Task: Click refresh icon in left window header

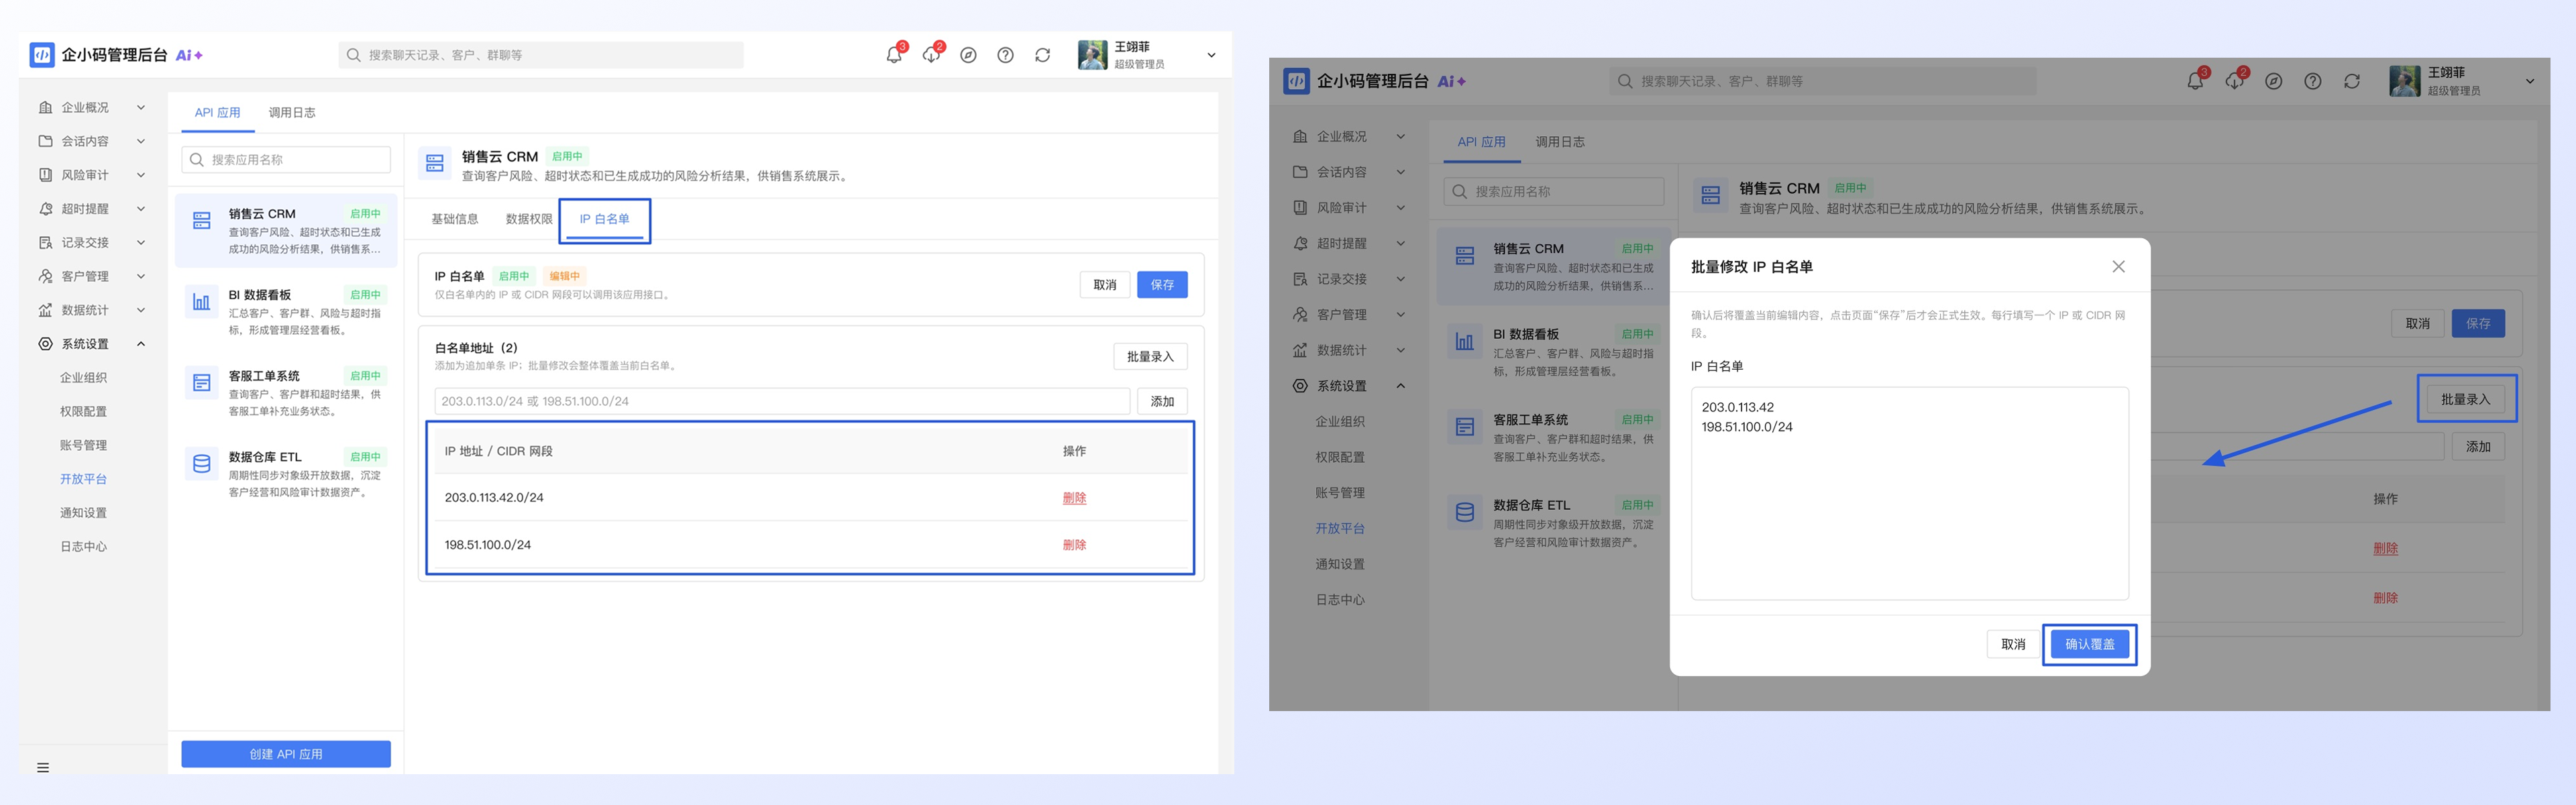Action: (1042, 55)
